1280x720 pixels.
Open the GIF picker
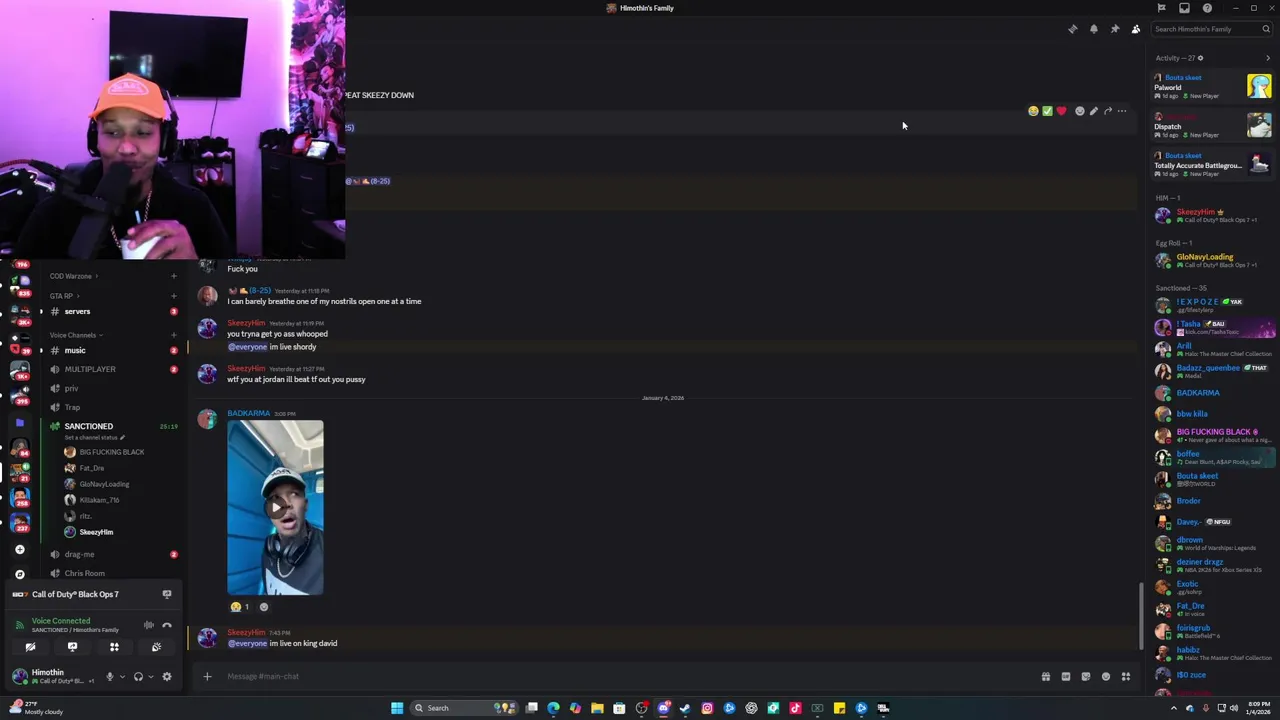[x=1066, y=677]
